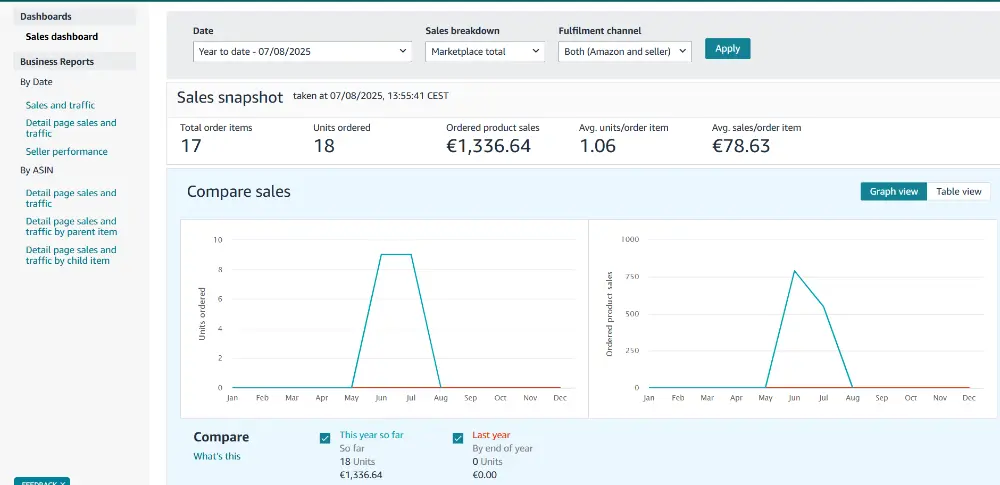The height and width of the screenshot is (485, 1000).
Task: Click the Units ordered value 18
Action: [x=324, y=146]
